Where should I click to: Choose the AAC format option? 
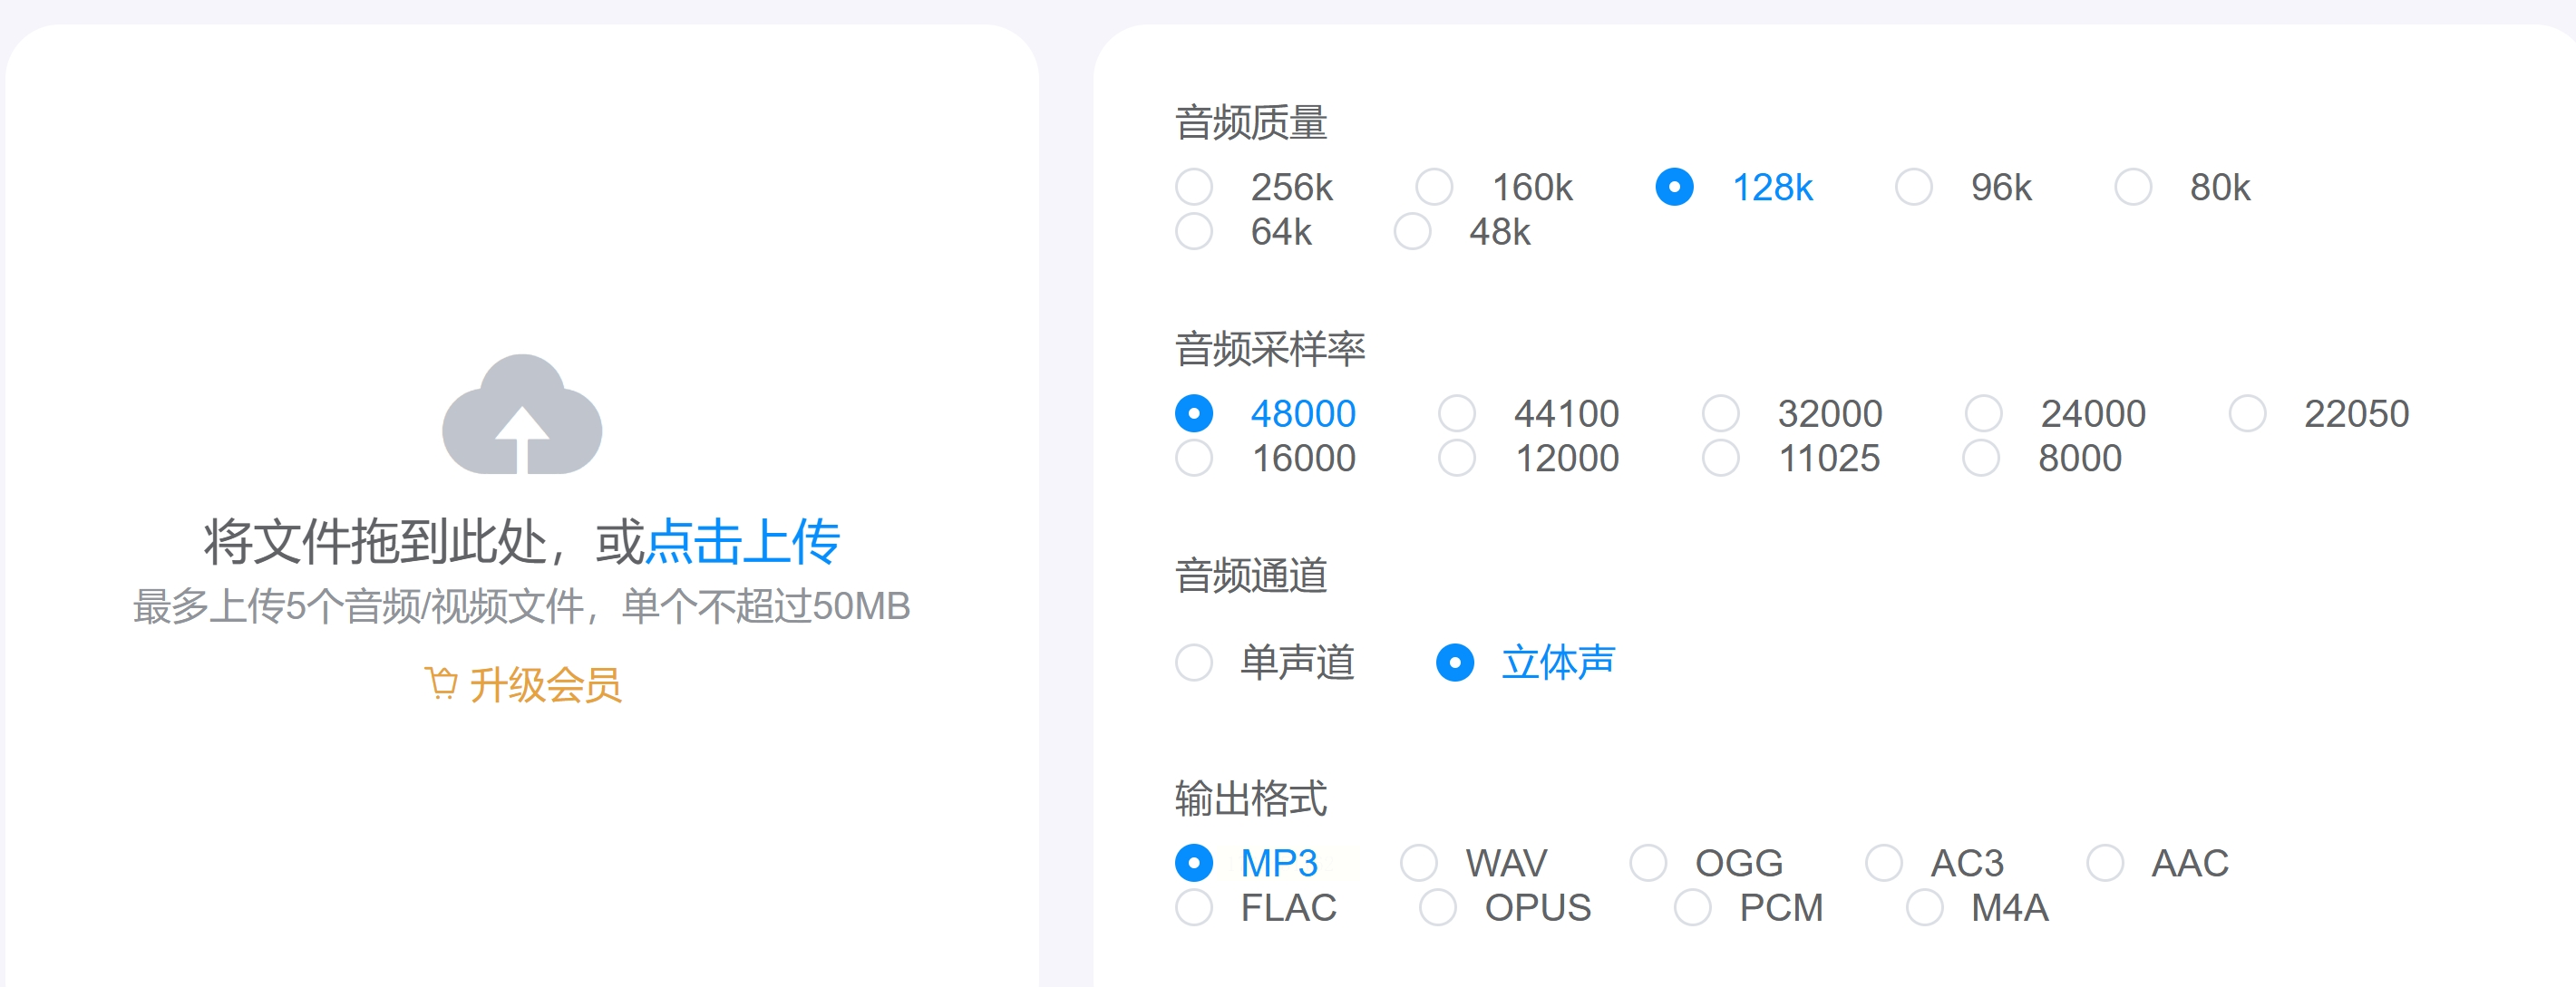(x=2104, y=862)
